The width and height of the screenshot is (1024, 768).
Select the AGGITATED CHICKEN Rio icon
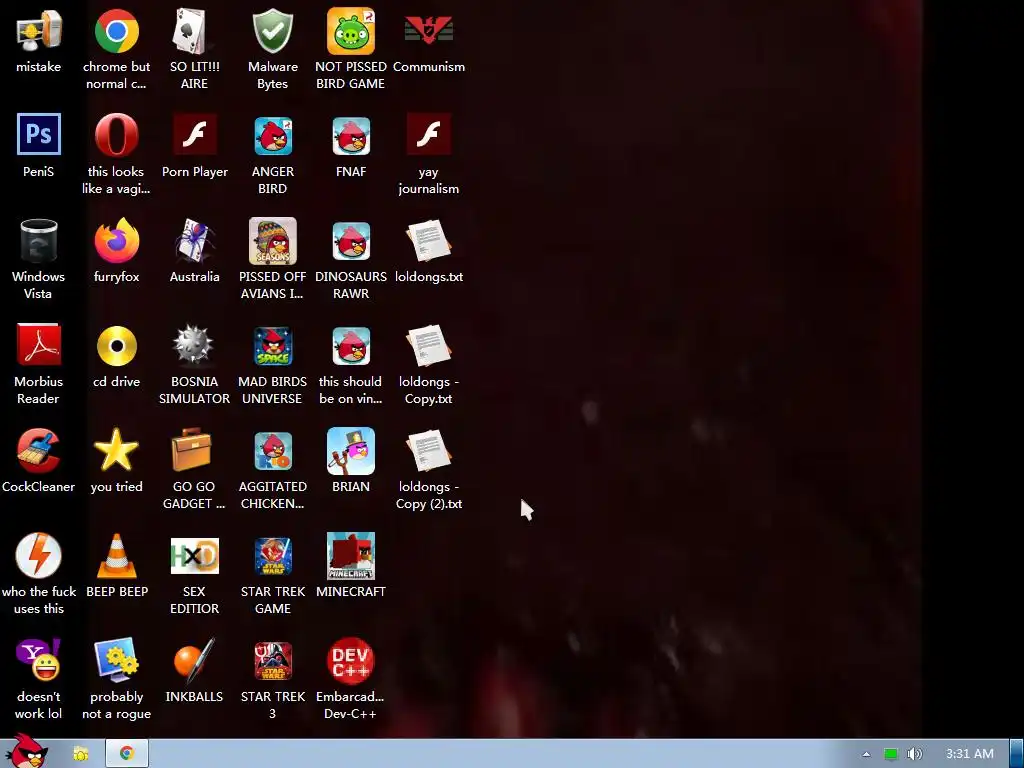[273, 451]
